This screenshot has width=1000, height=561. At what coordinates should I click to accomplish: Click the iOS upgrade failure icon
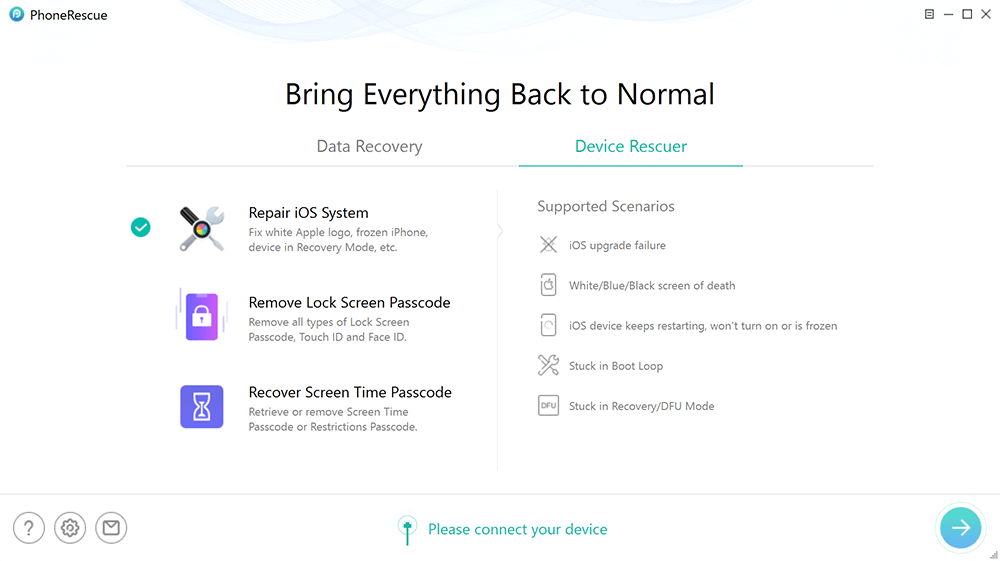(548, 245)
